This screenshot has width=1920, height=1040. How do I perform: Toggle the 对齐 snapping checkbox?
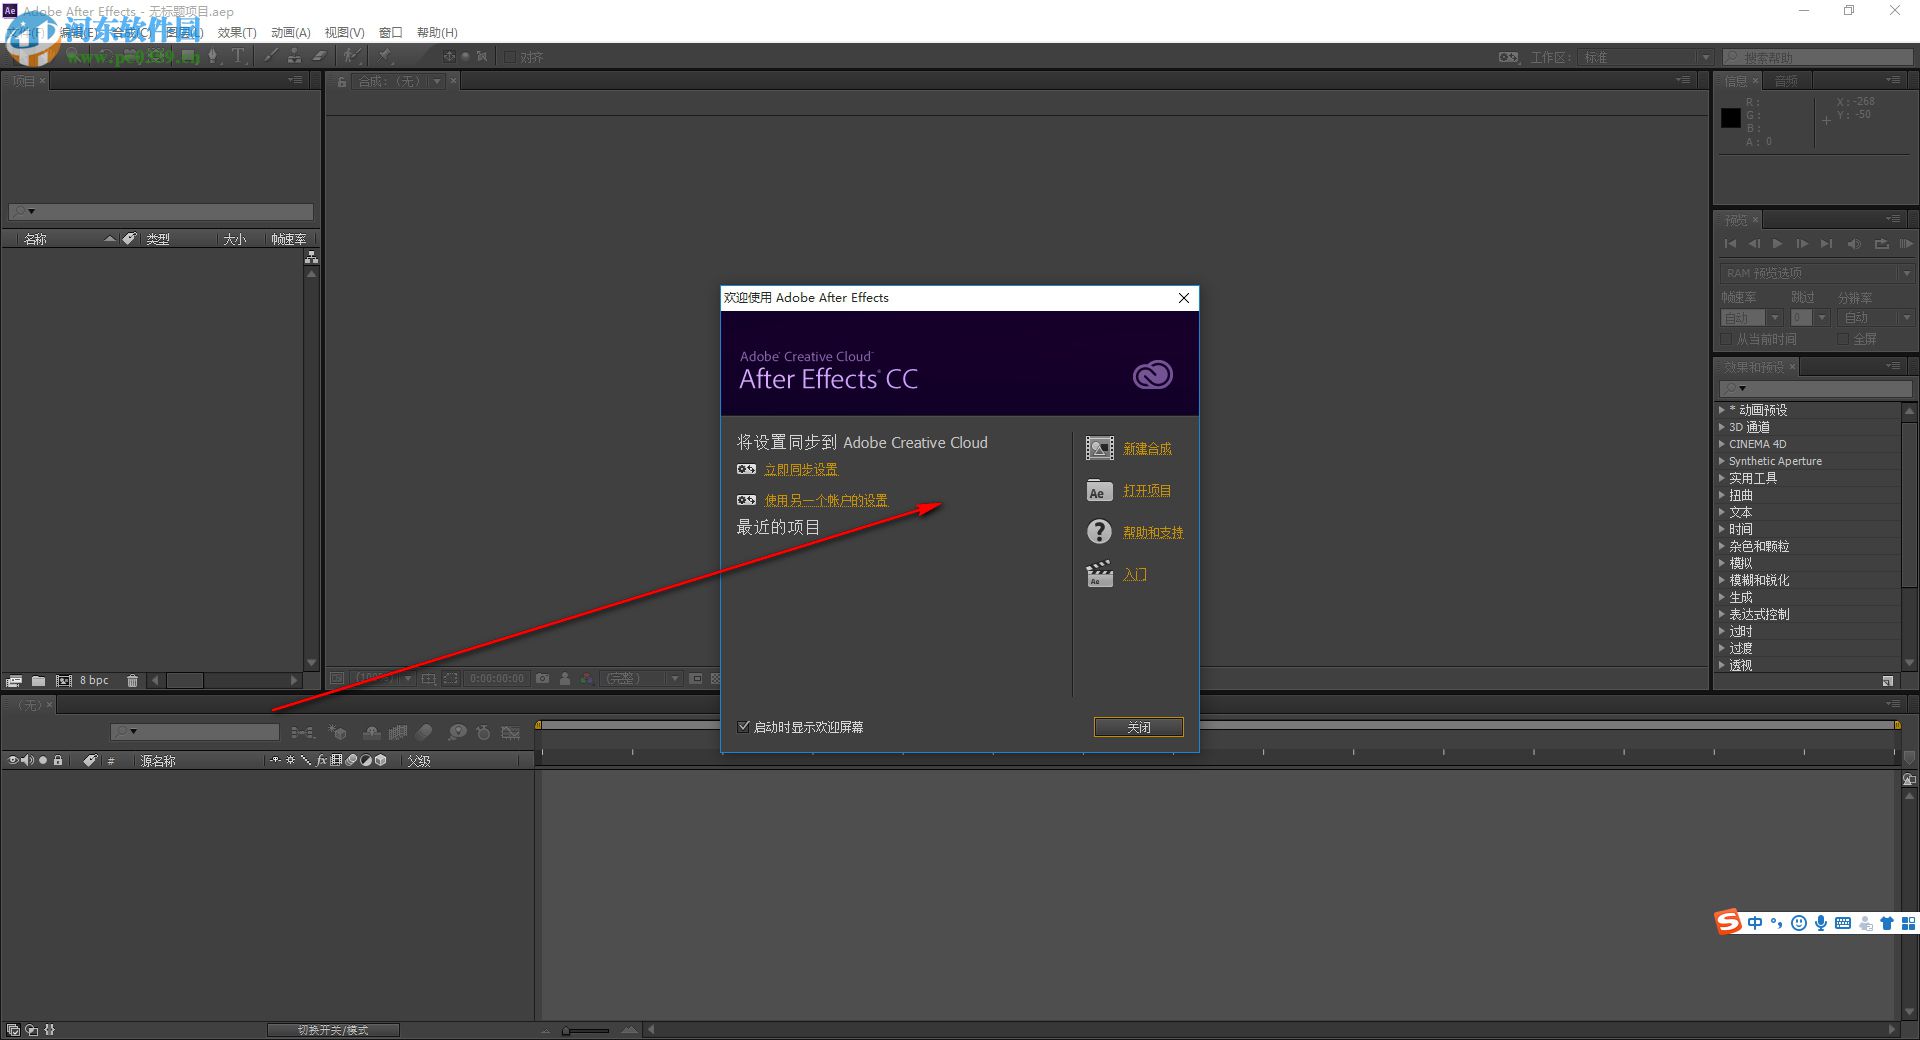tap(510, 57)
